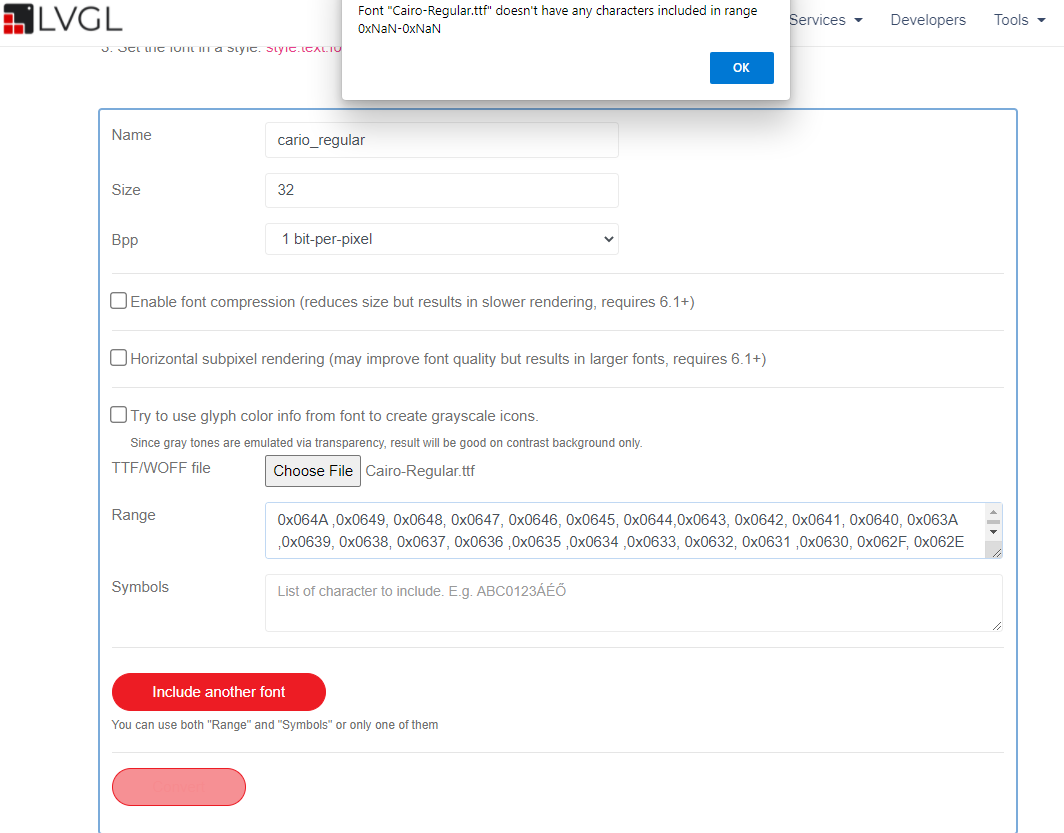Click the Range box resize handle
The image size is (1064, 833).
click(x=996, y=553)
